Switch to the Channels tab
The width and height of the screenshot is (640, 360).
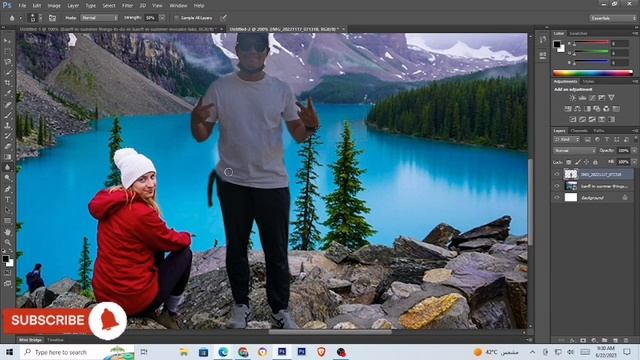coord(579,131)
